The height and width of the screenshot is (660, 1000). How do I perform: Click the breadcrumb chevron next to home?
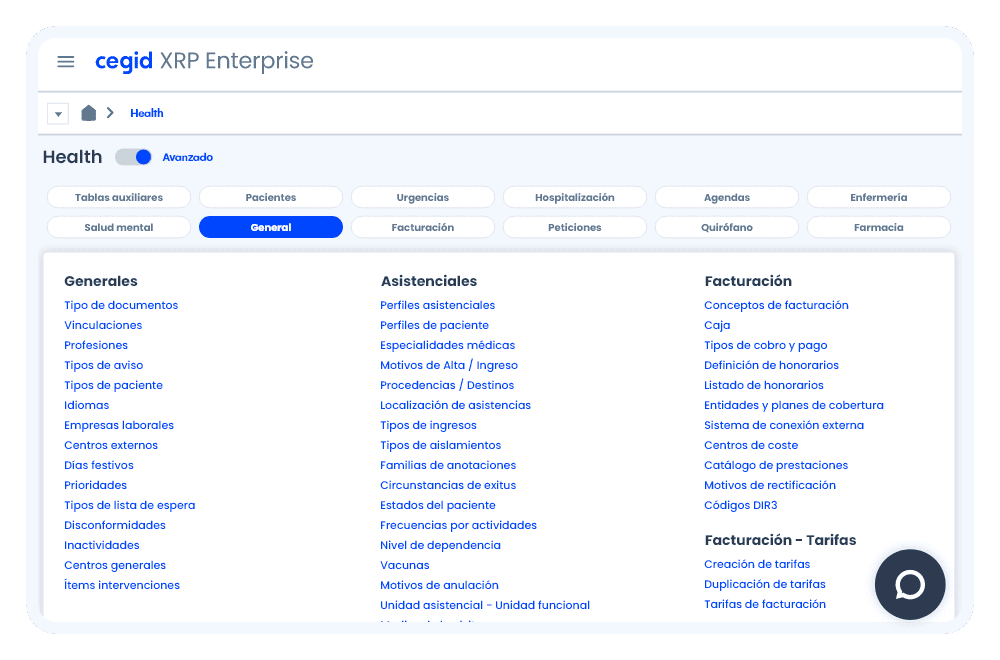click(x=110, y=113)
